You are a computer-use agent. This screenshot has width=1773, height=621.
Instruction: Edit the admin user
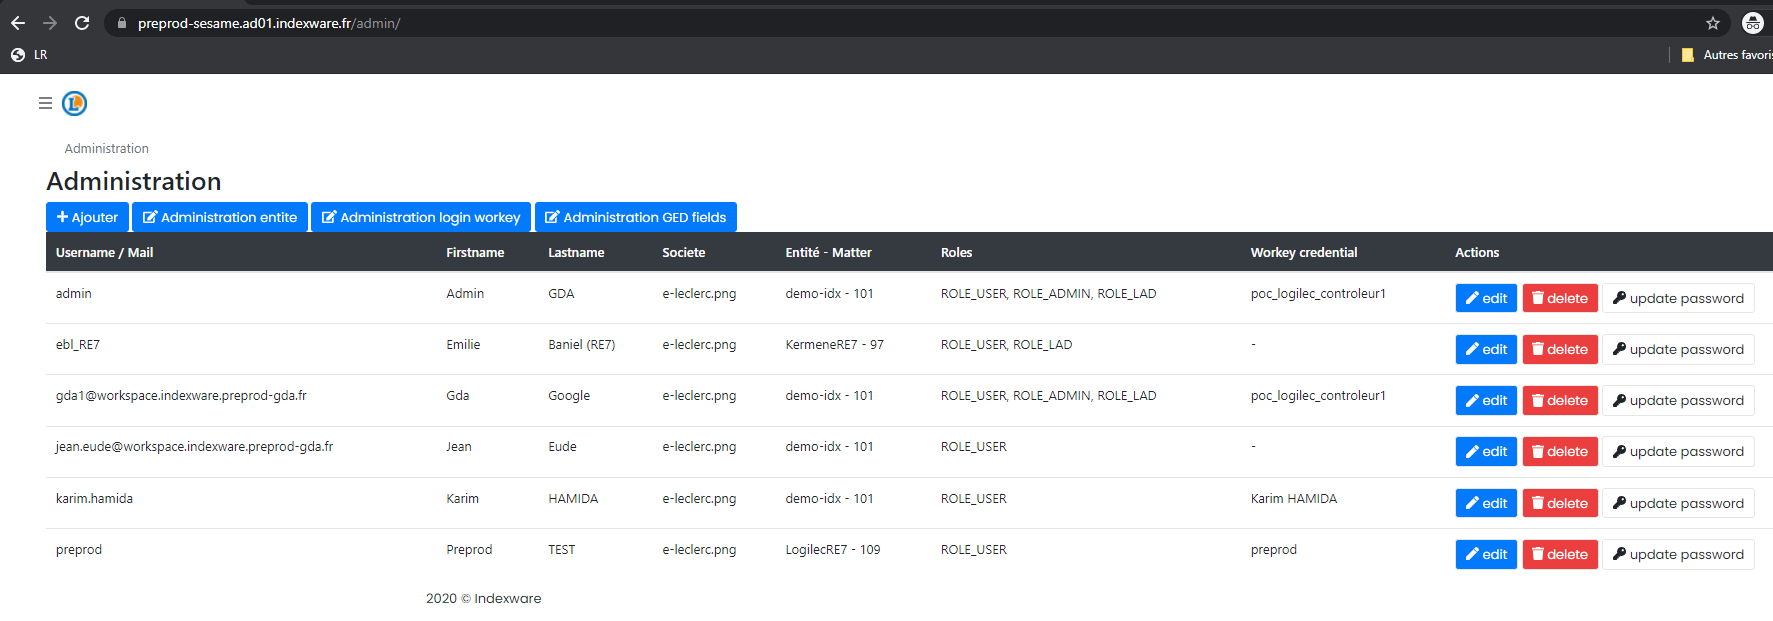click(1486, 298)
